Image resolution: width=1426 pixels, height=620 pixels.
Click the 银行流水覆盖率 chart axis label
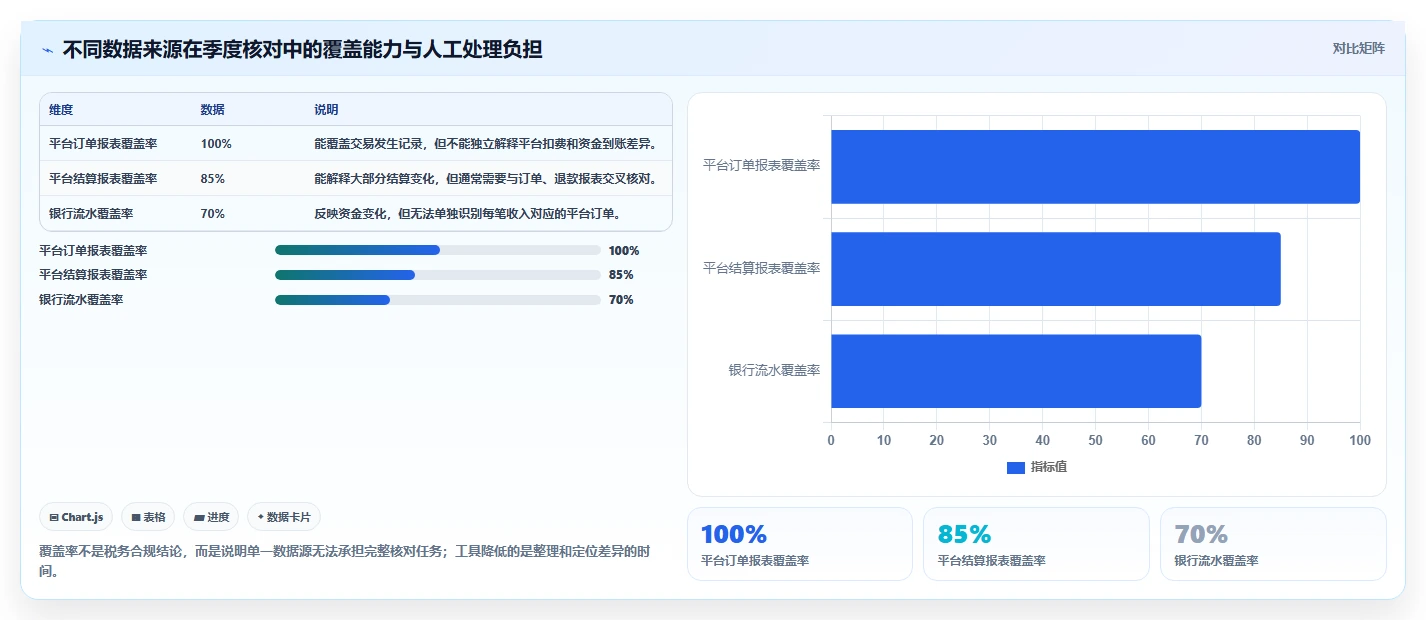(775, 370)
